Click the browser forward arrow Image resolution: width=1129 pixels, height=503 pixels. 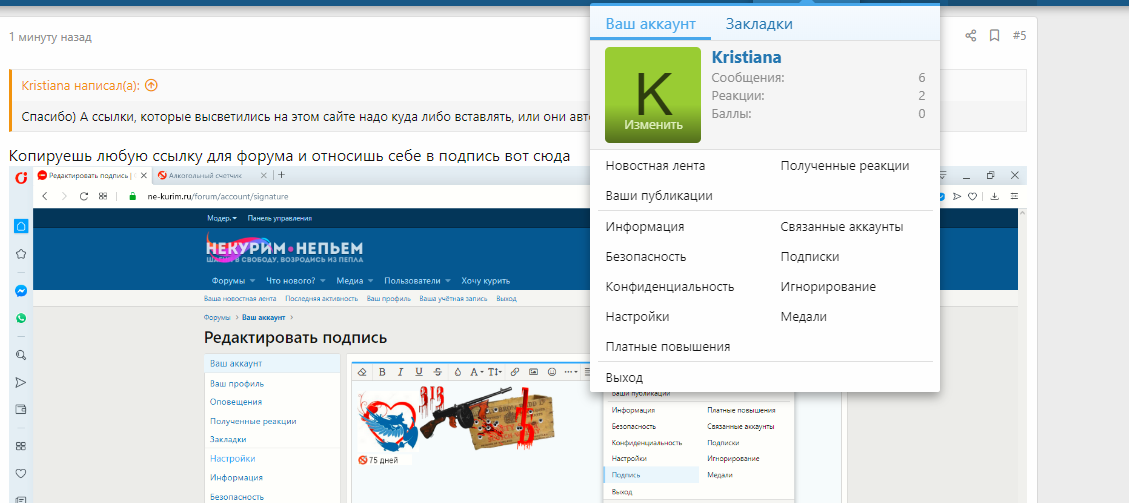click(66, 196)
